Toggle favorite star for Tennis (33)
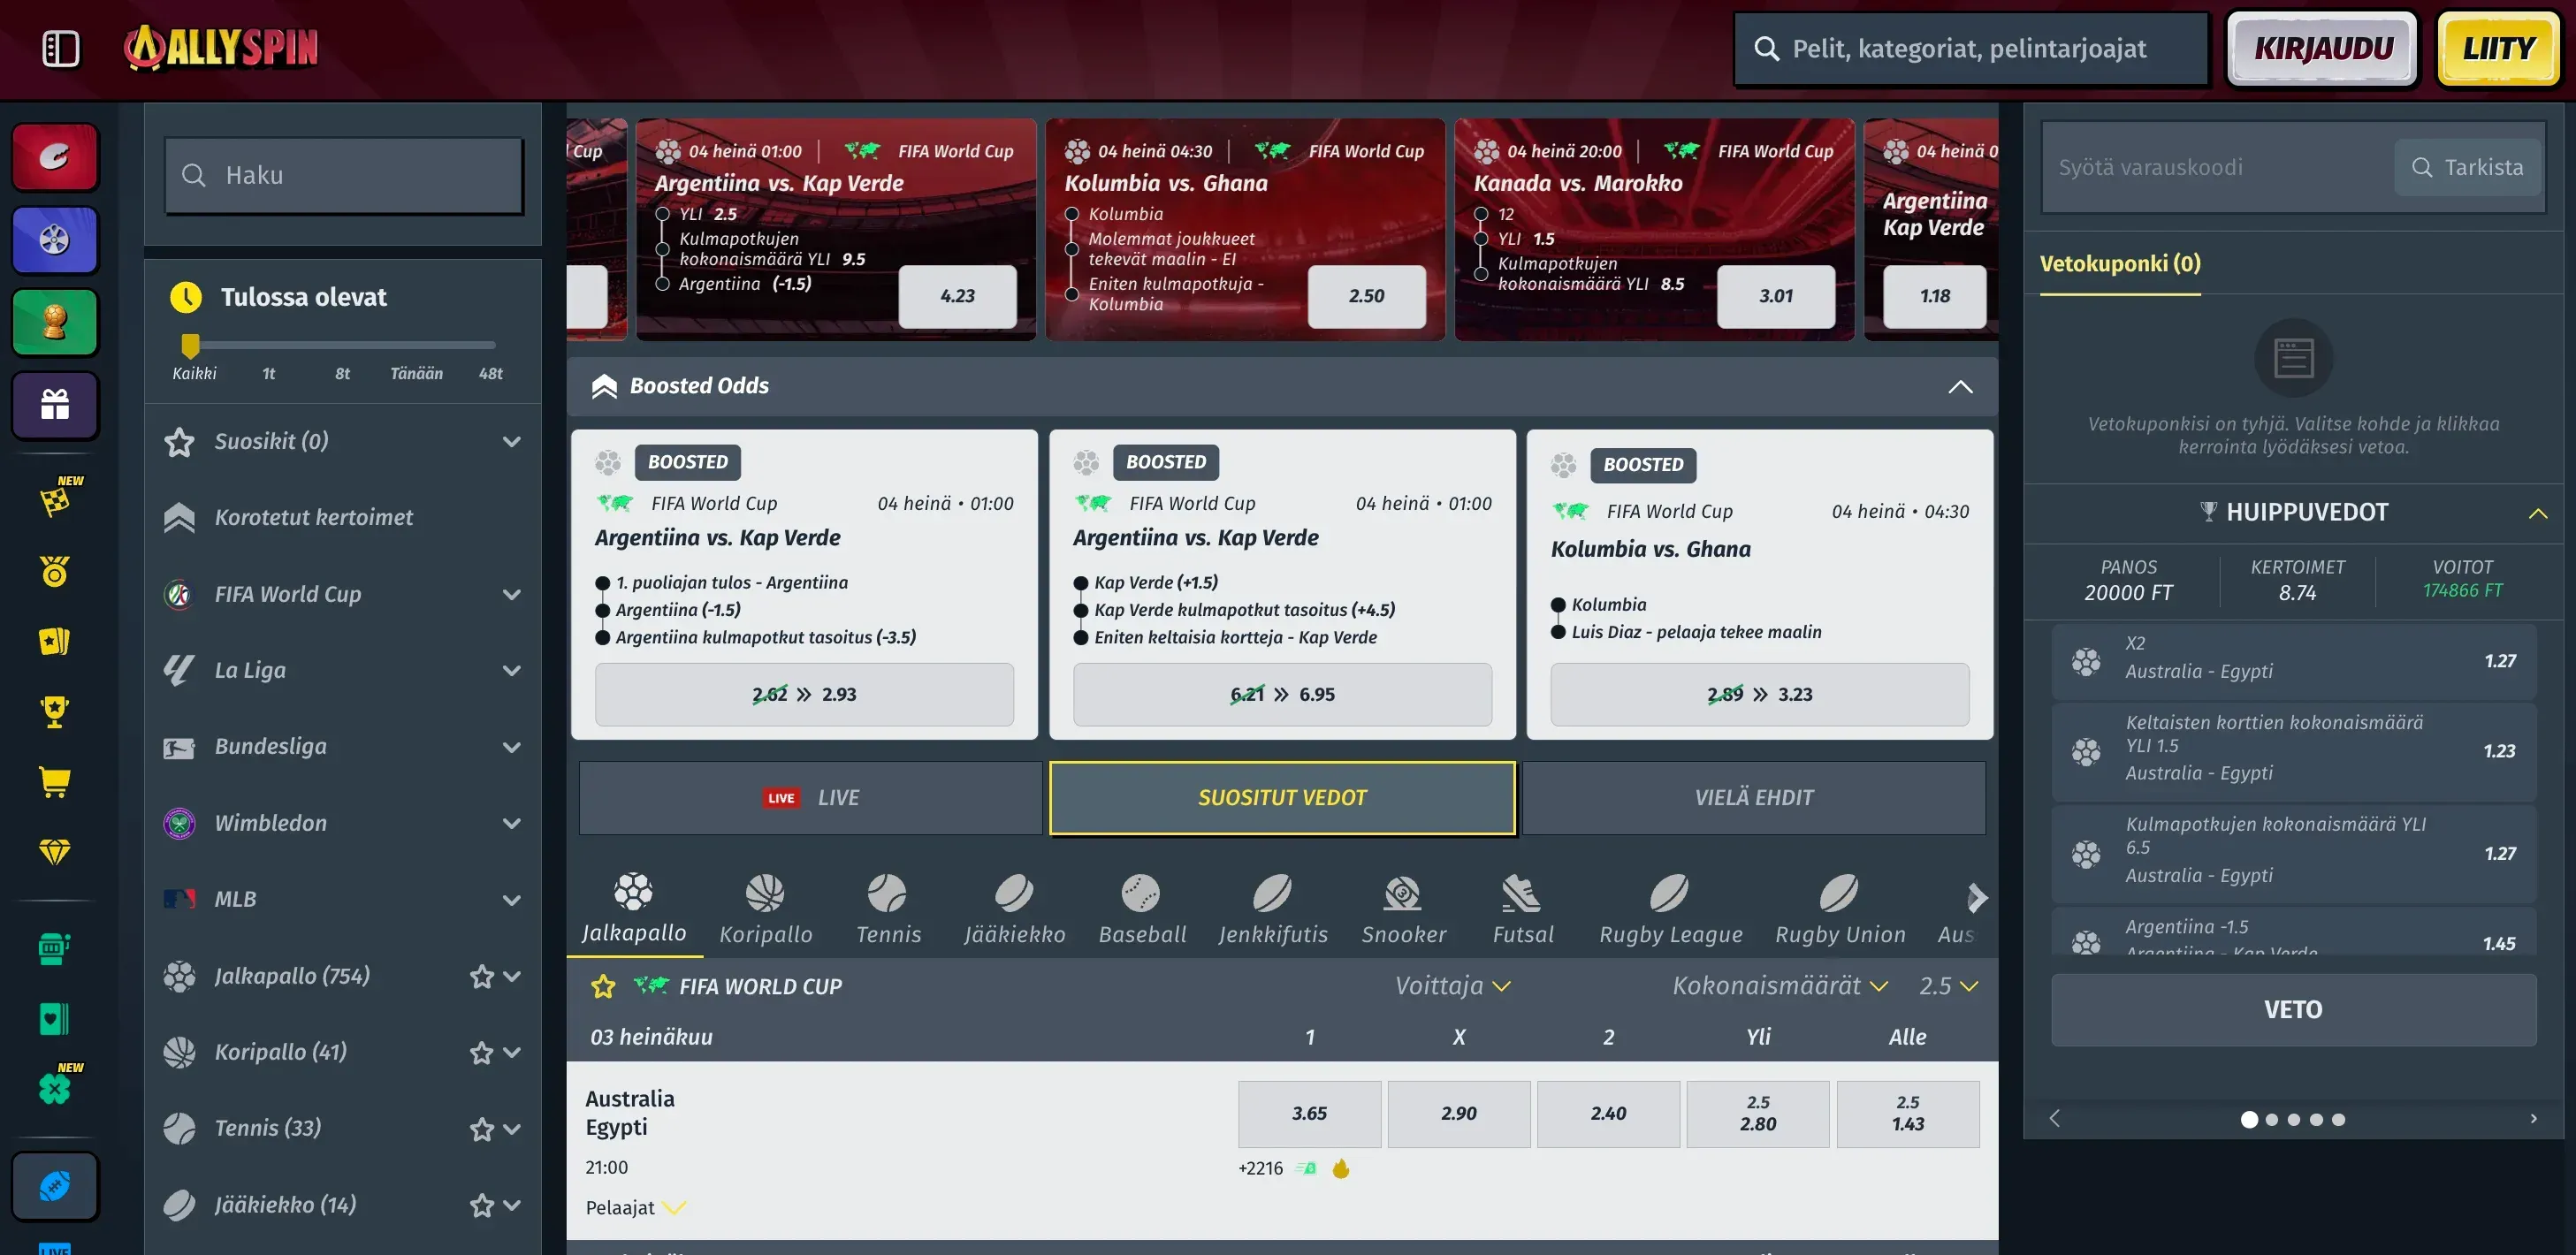The image size is (2576, 1255). [x=482, y=1129]
